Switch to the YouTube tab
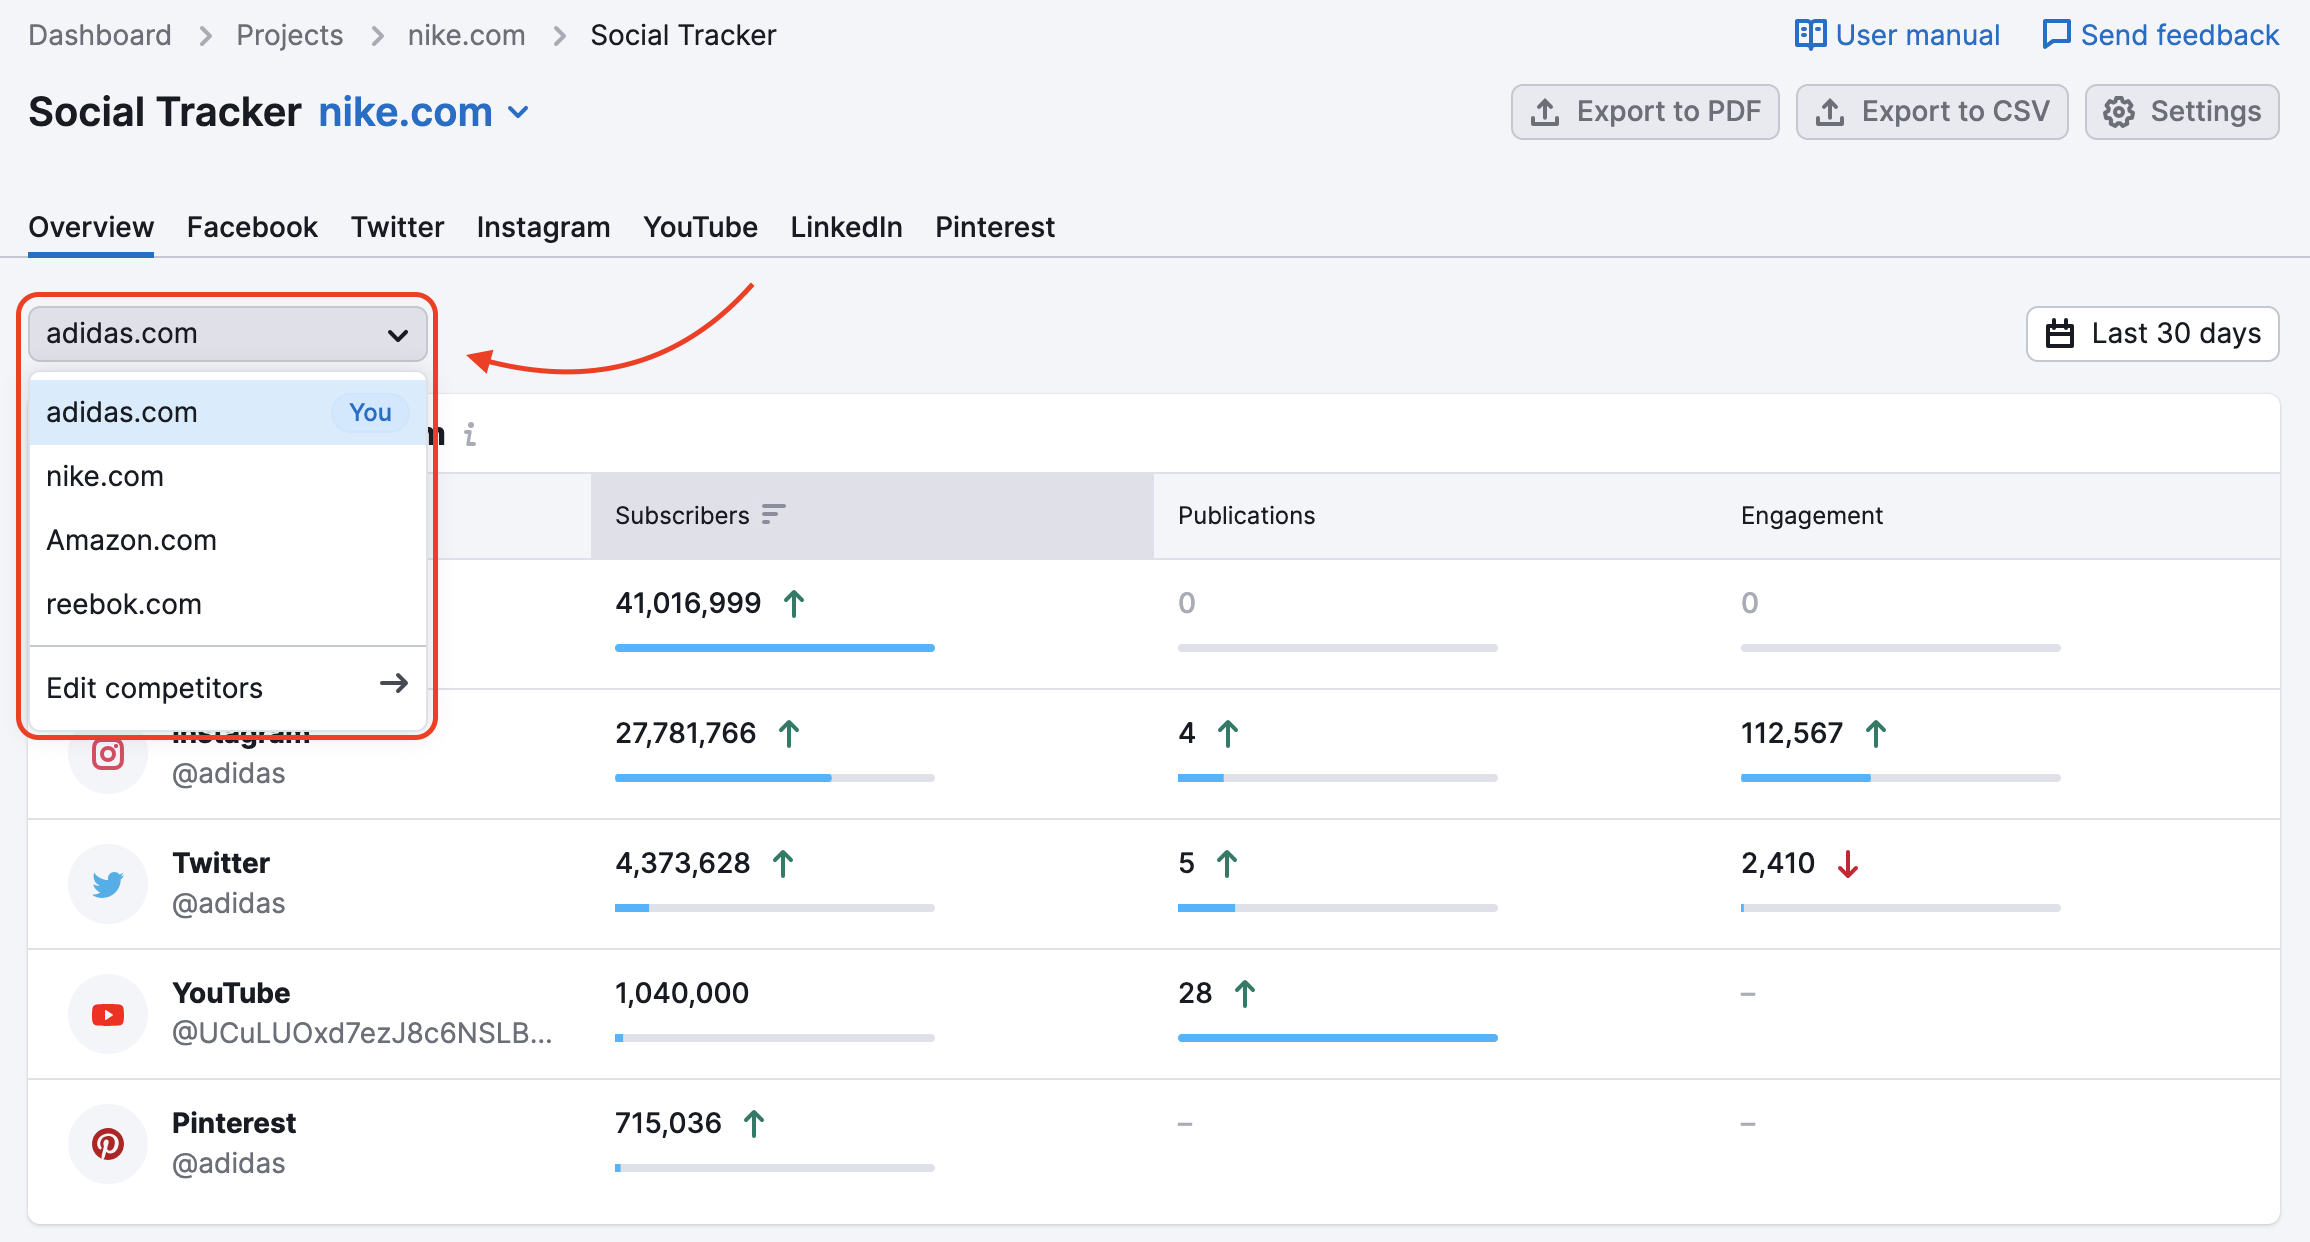 pyautogui.click(x=699, y=228)
